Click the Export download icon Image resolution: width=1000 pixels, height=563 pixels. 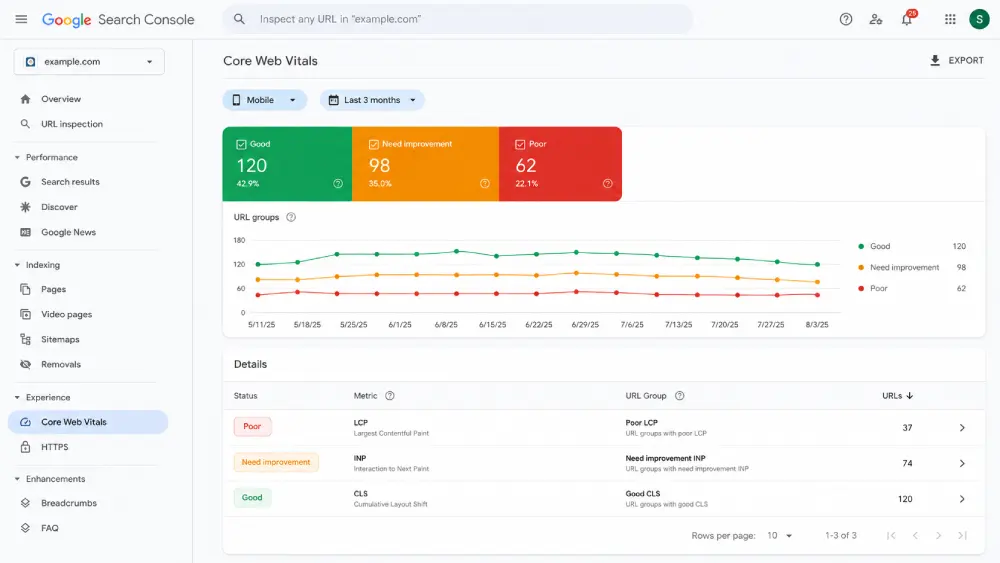[935, 61]
